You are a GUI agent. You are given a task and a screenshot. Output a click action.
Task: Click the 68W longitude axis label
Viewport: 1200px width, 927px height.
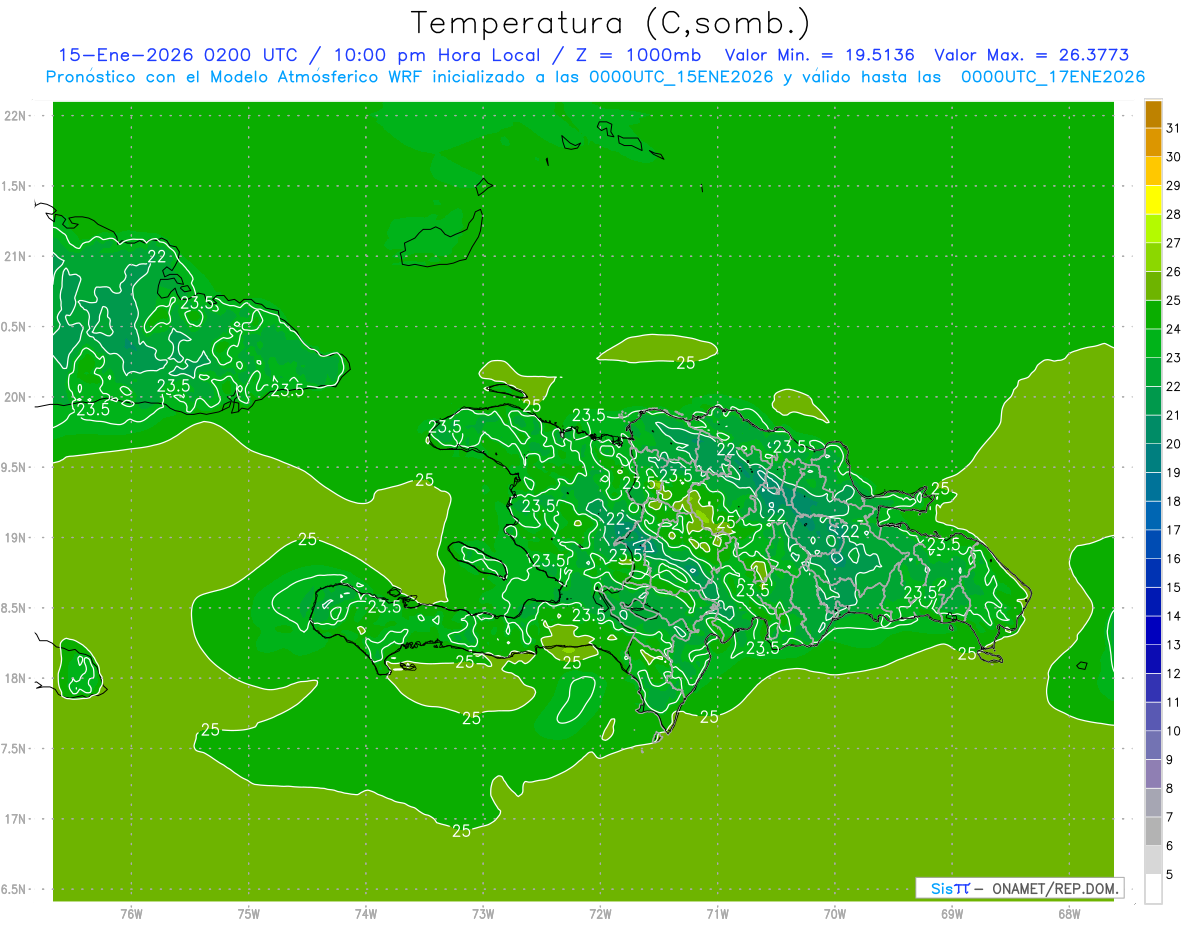[1069, 914]
